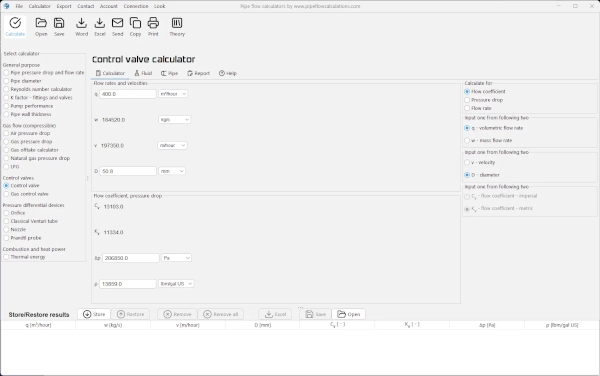600x376 pixels.
Task: Click the left panel splitter handle
Action: pos(88,178)
